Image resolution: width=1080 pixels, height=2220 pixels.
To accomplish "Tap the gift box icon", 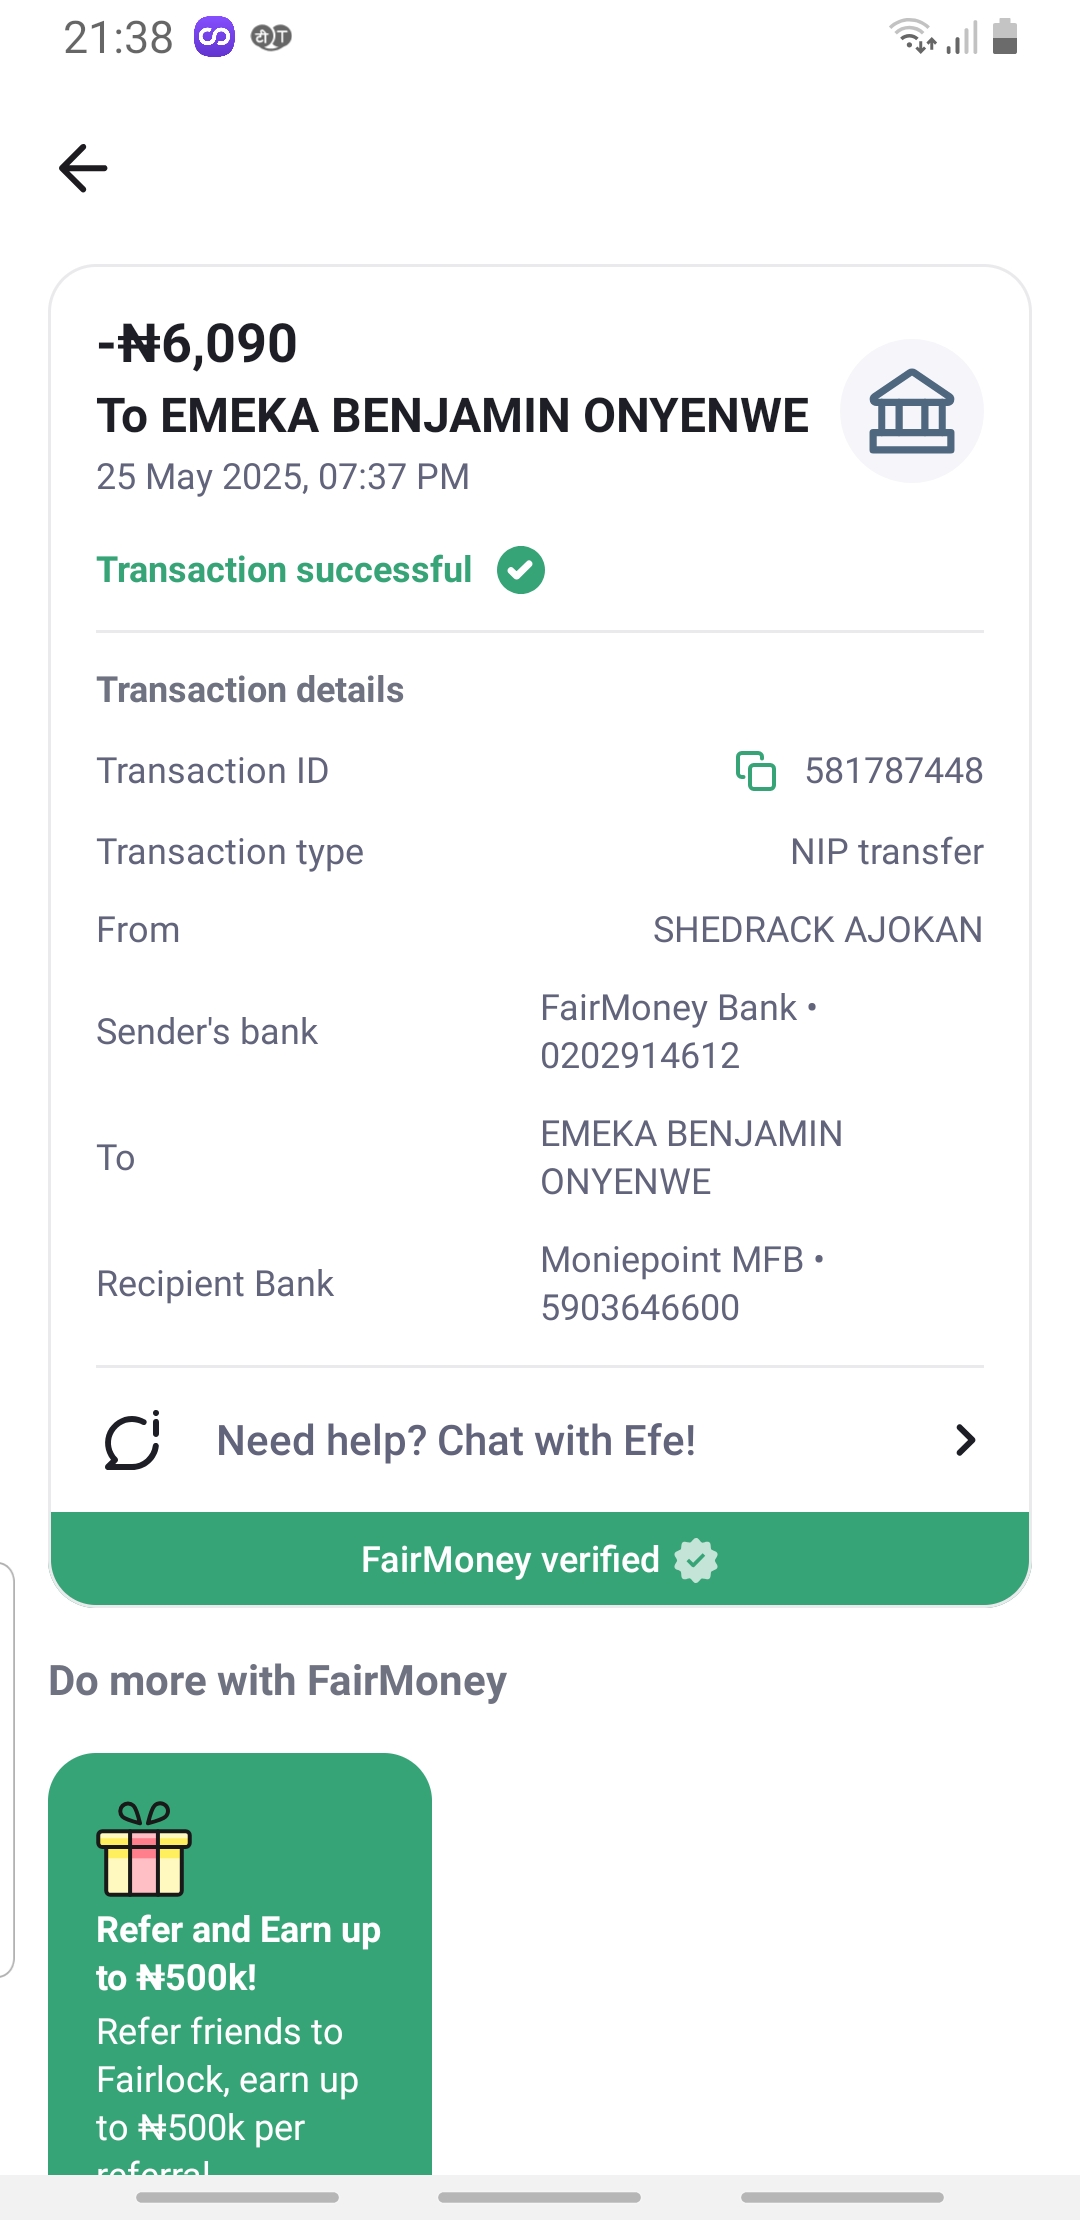I will 144,1849.
